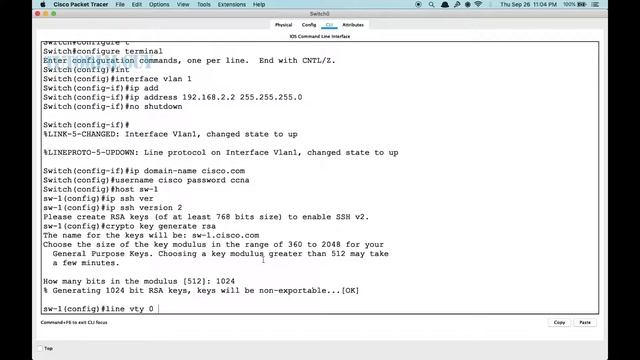
Task: Select the CLI tab
Action: pos(329,25)
